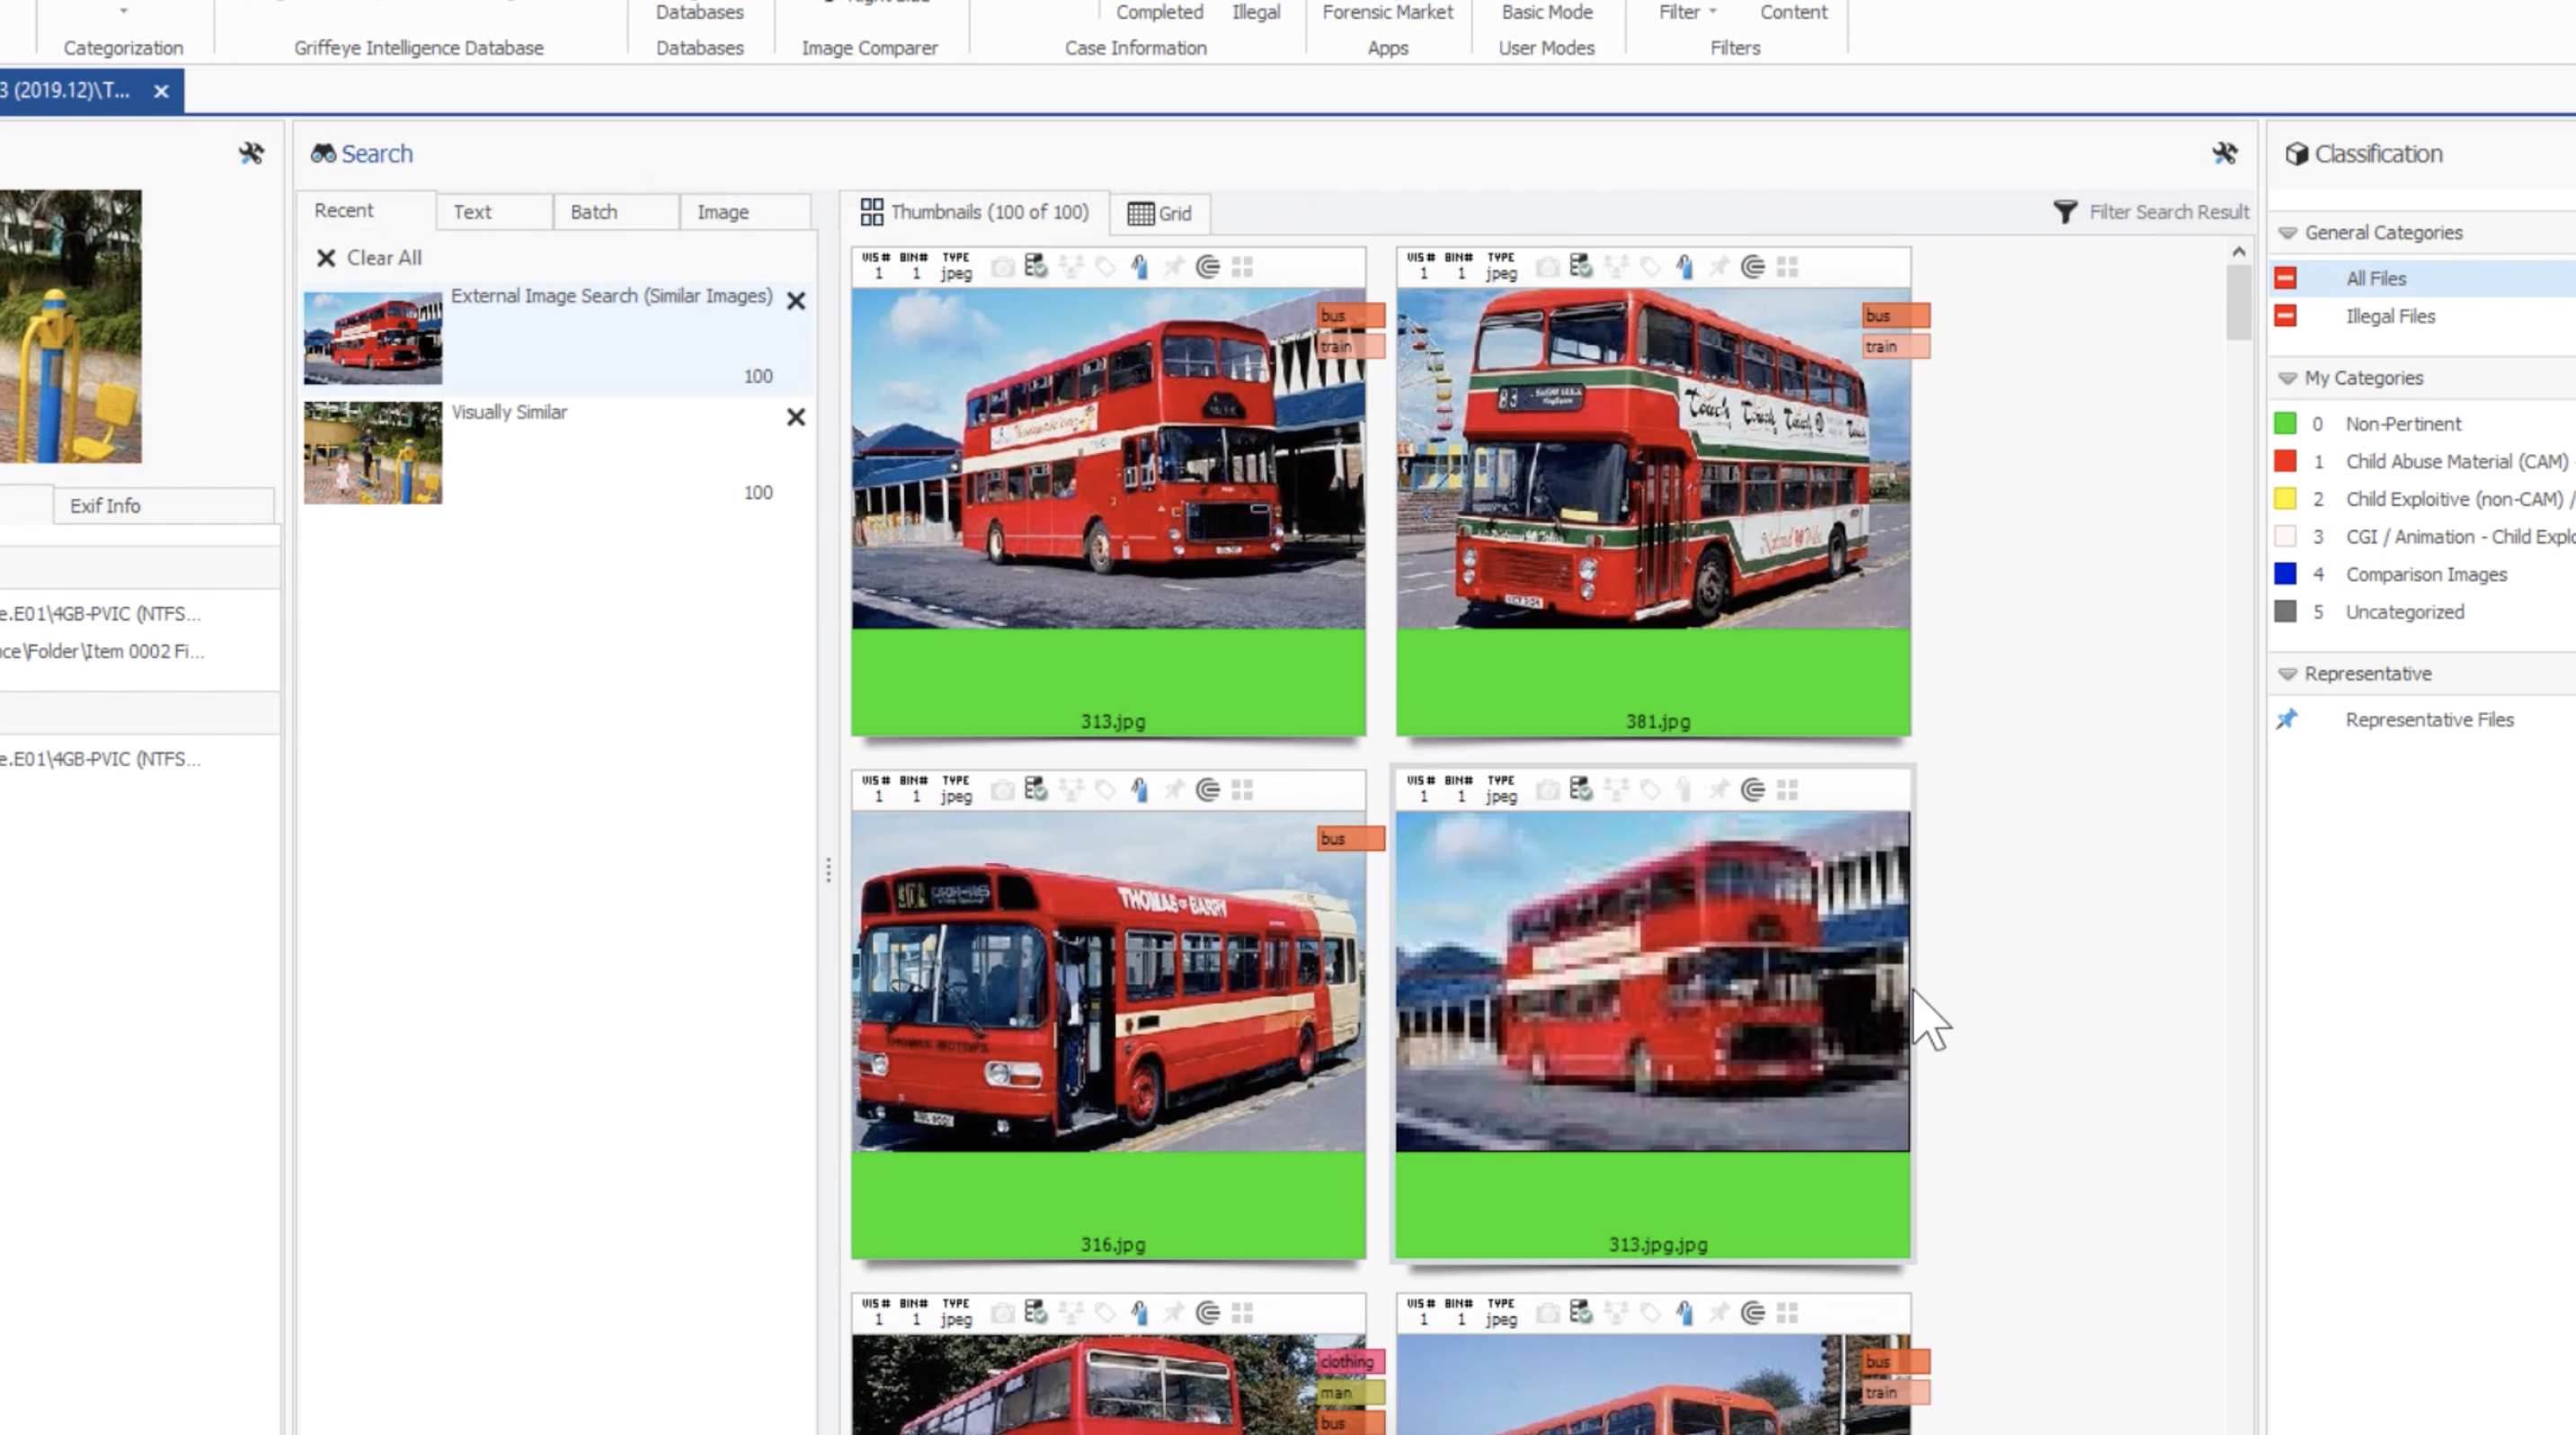Click the Illegal button in Case Information

1256,12
